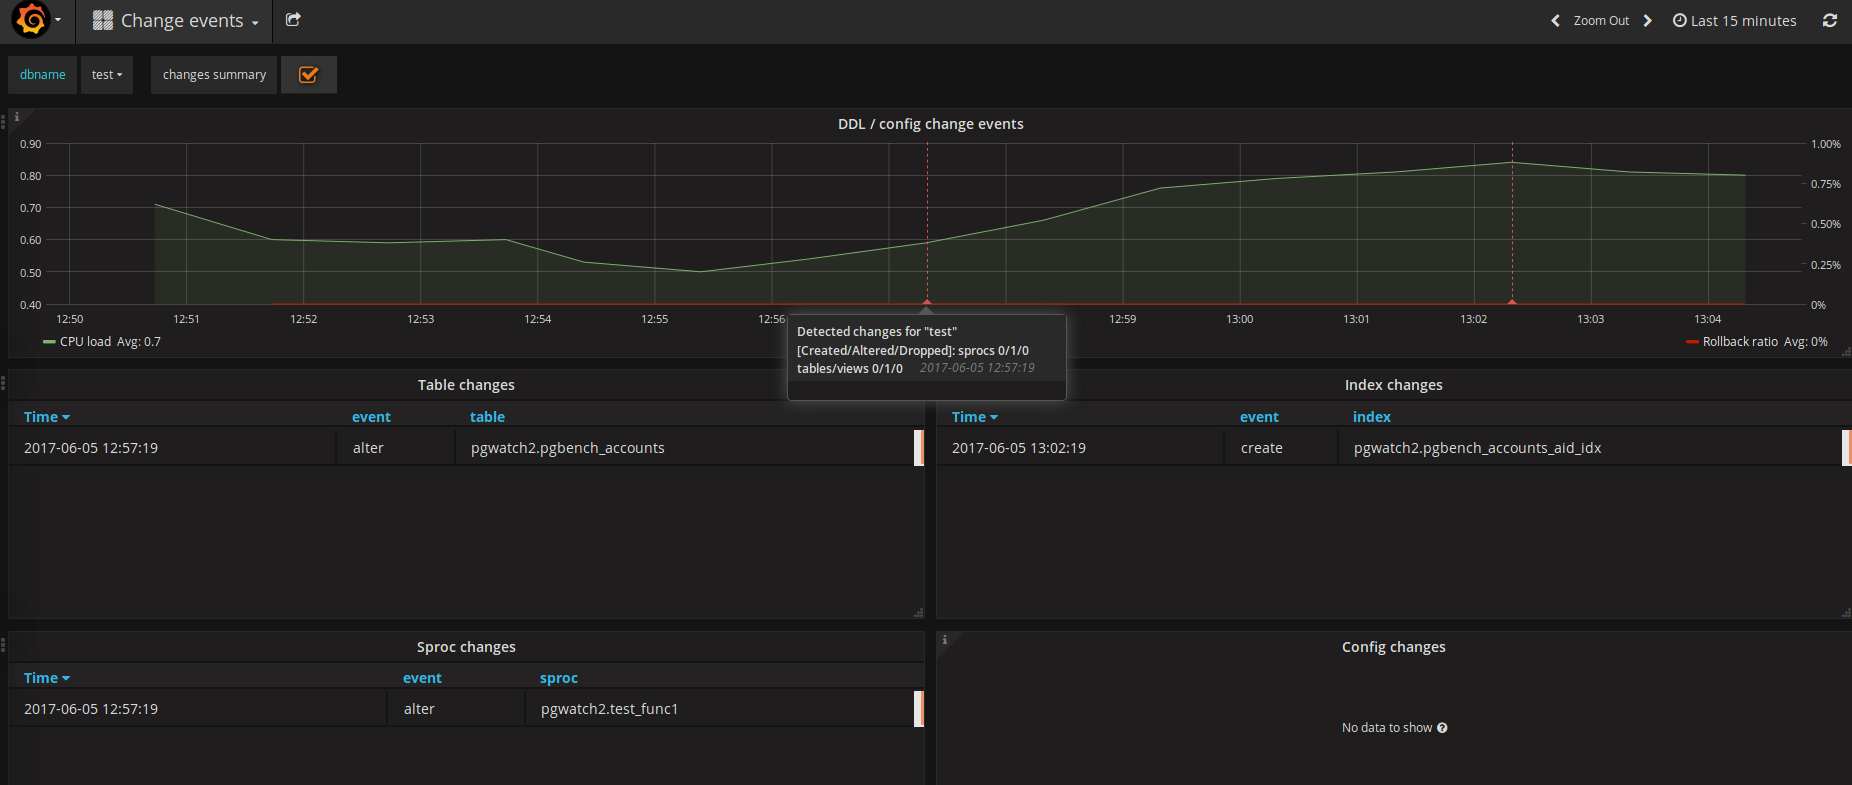Refresh the dashboard with the refresh icon
Screen dimensions: 1852x785
[1830, 20]
